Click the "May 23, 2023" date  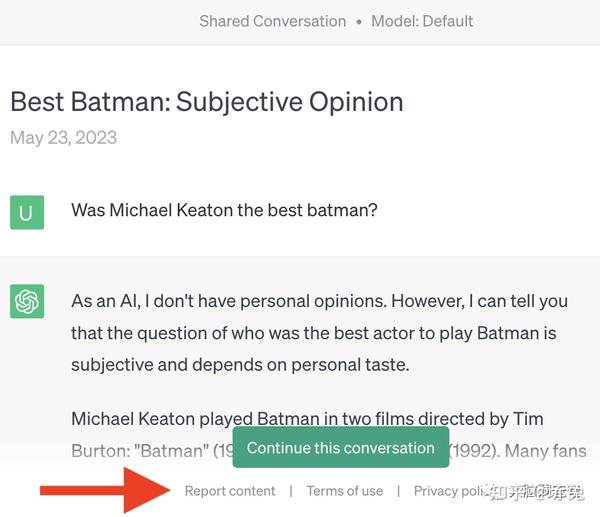point(63,137)
